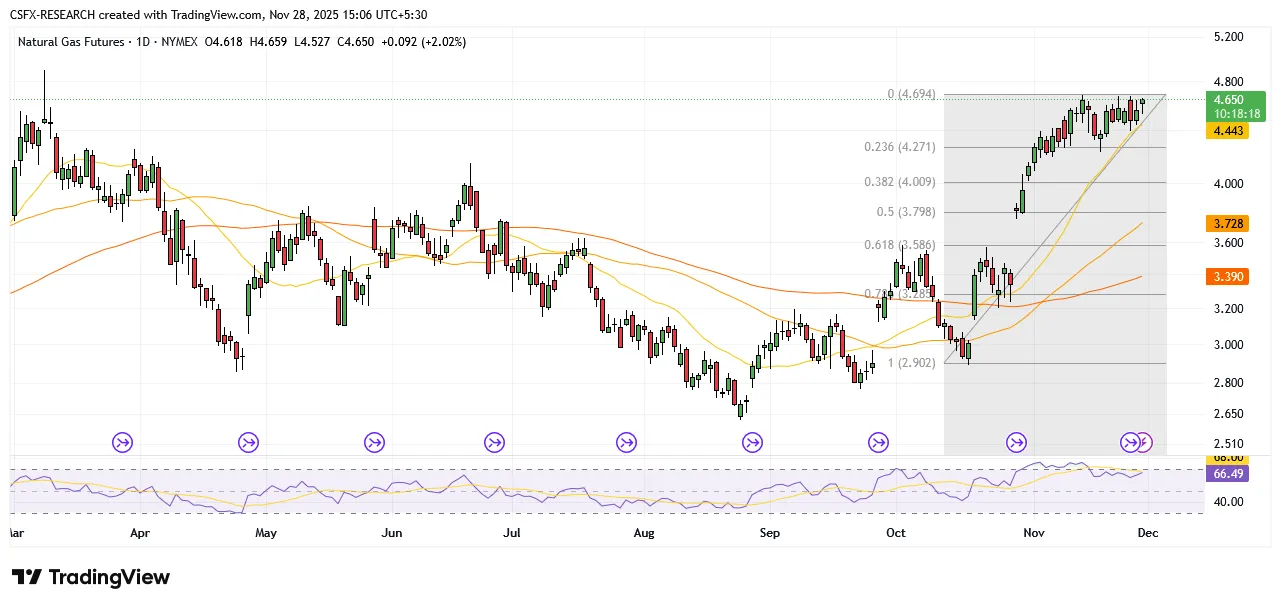
Task: Open the rollover marker nearest the September label
Action: click(x=752, y=441)
